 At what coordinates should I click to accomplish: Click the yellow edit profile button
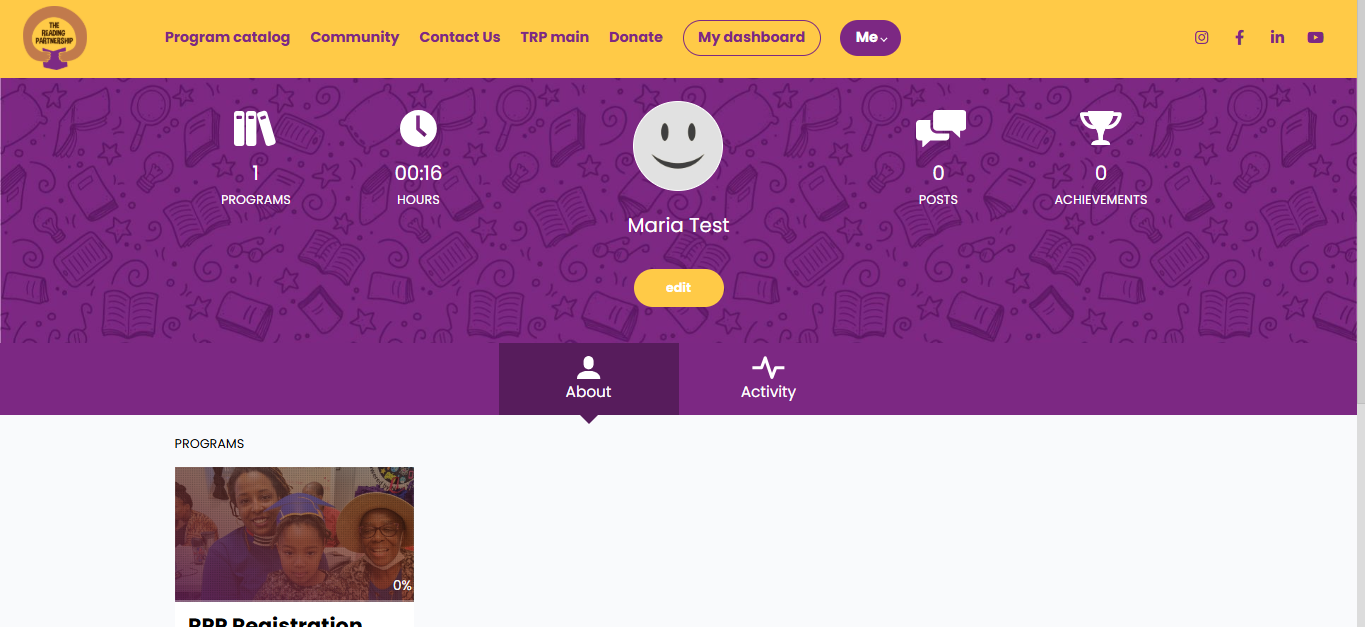[678, 288]
